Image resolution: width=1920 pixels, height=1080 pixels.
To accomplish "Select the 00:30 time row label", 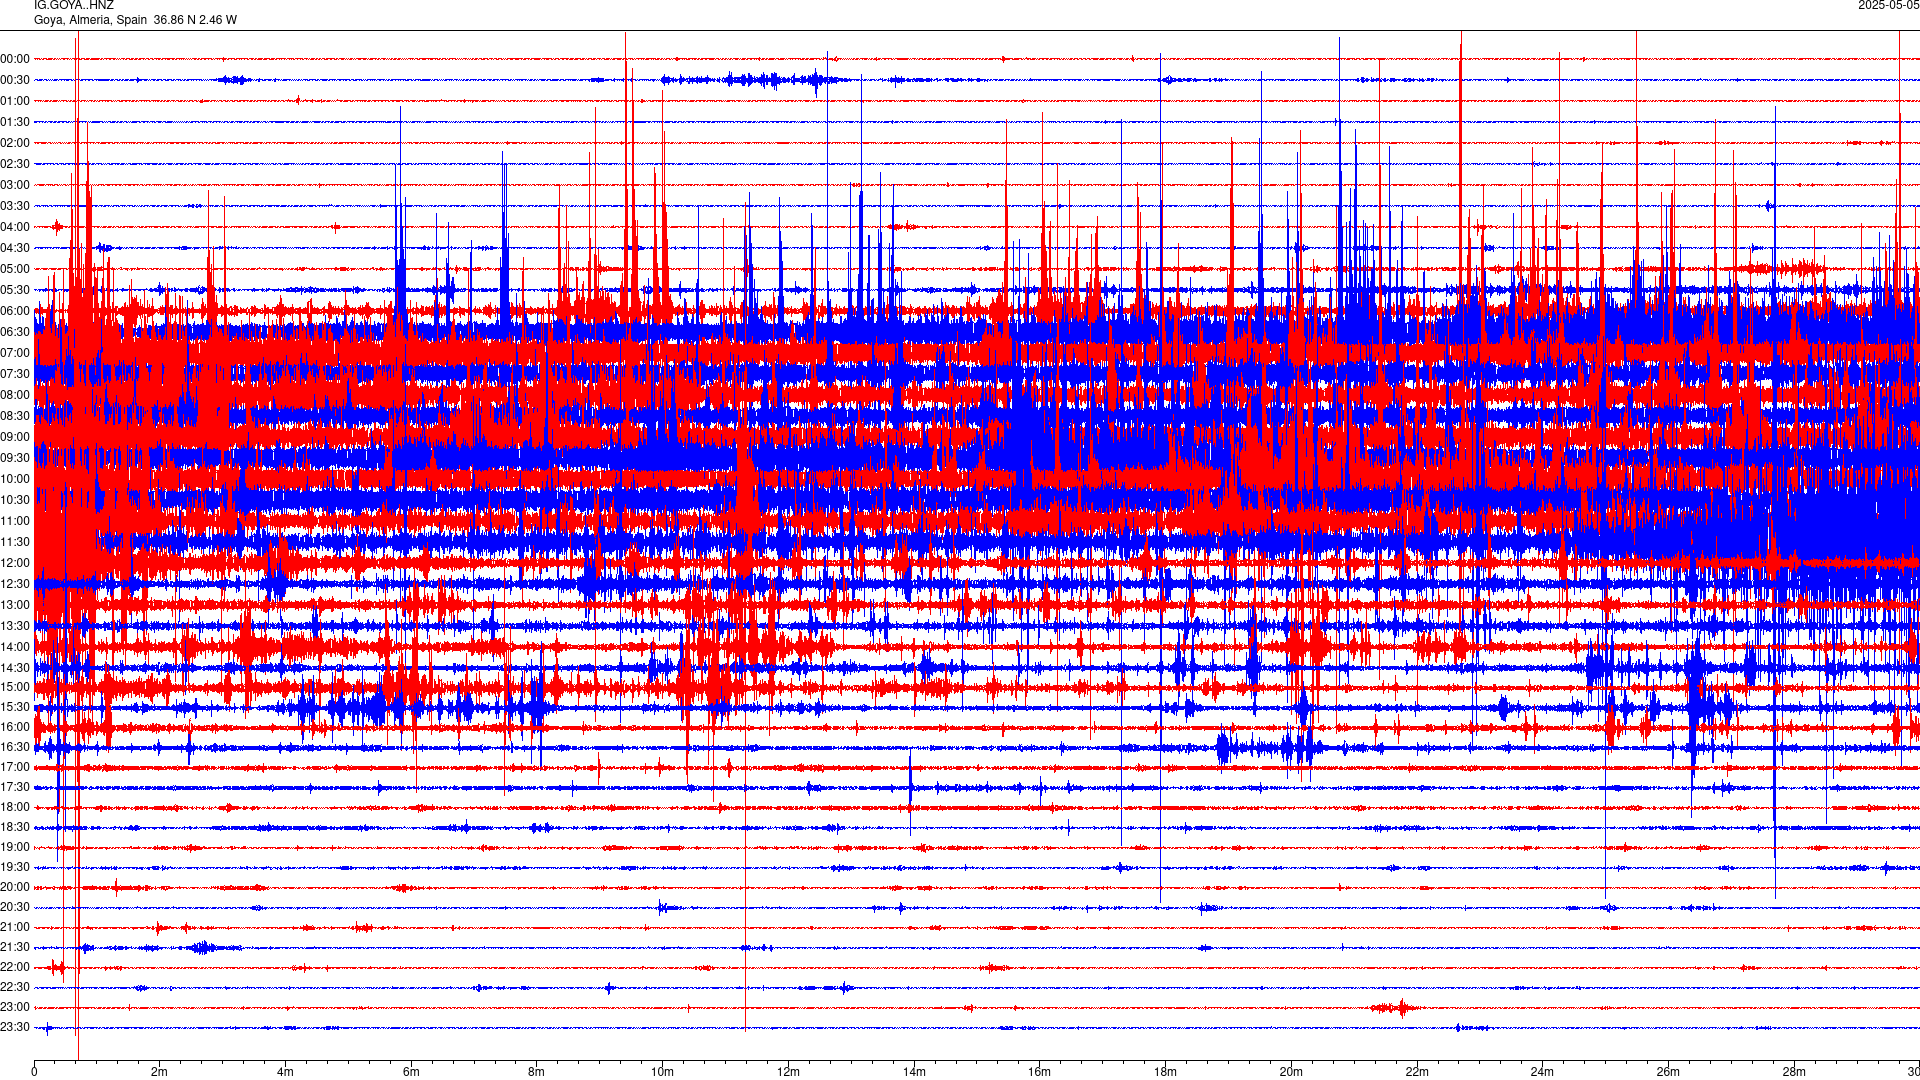I will coord(15,80).
